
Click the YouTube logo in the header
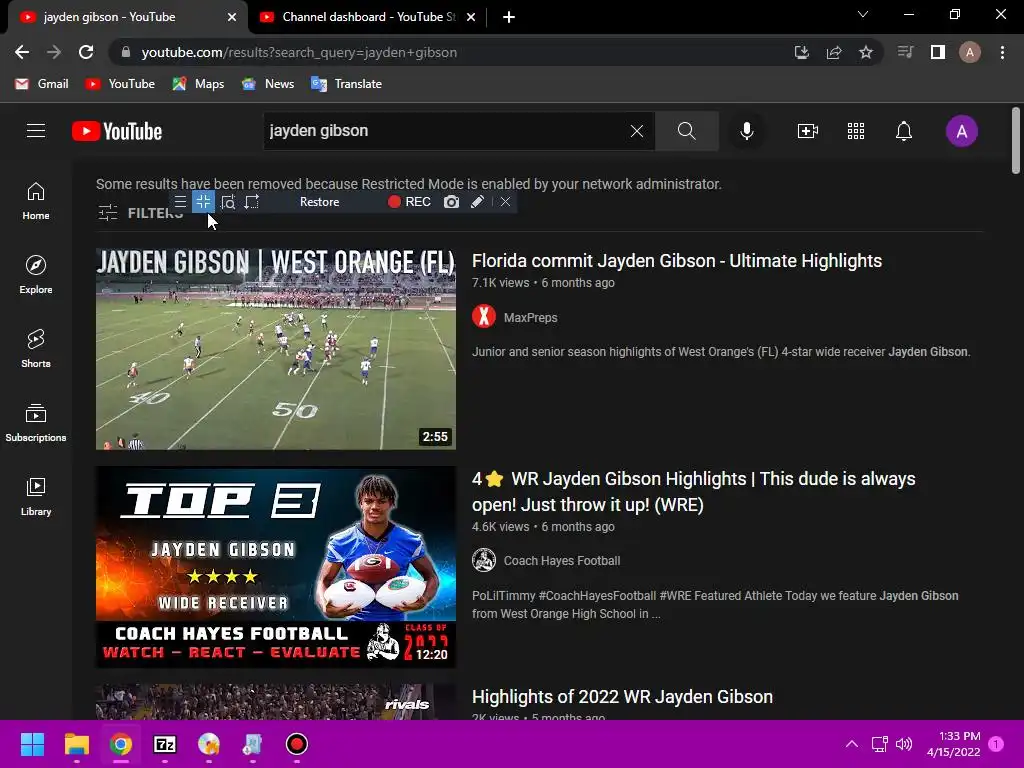(x=117, y=131)
